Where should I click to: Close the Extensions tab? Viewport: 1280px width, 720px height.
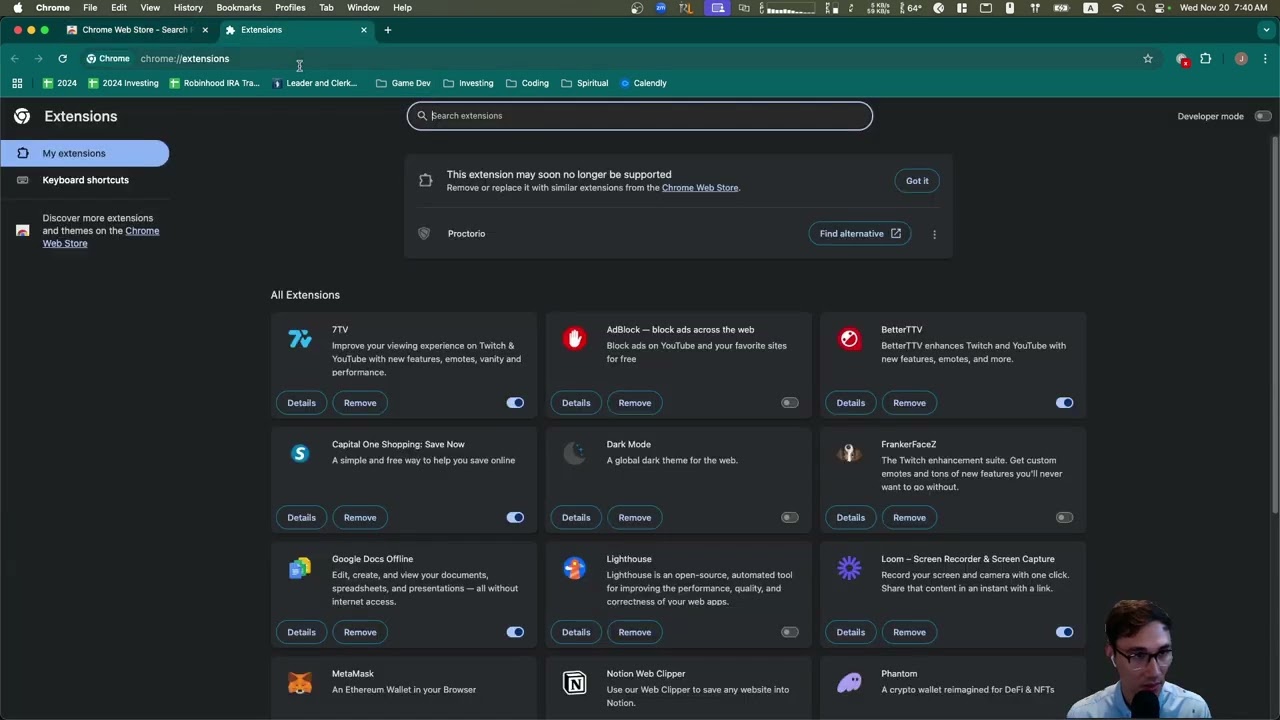click(x=364, y=30)
